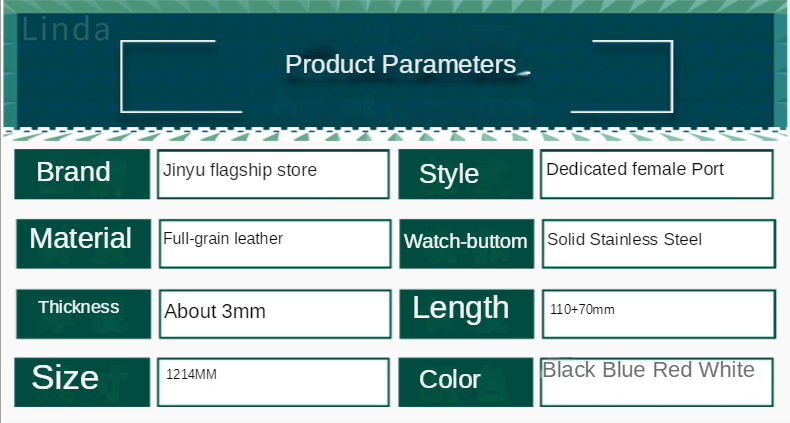
Task: Select the Thickness label
Action: (x=82, y=308)
